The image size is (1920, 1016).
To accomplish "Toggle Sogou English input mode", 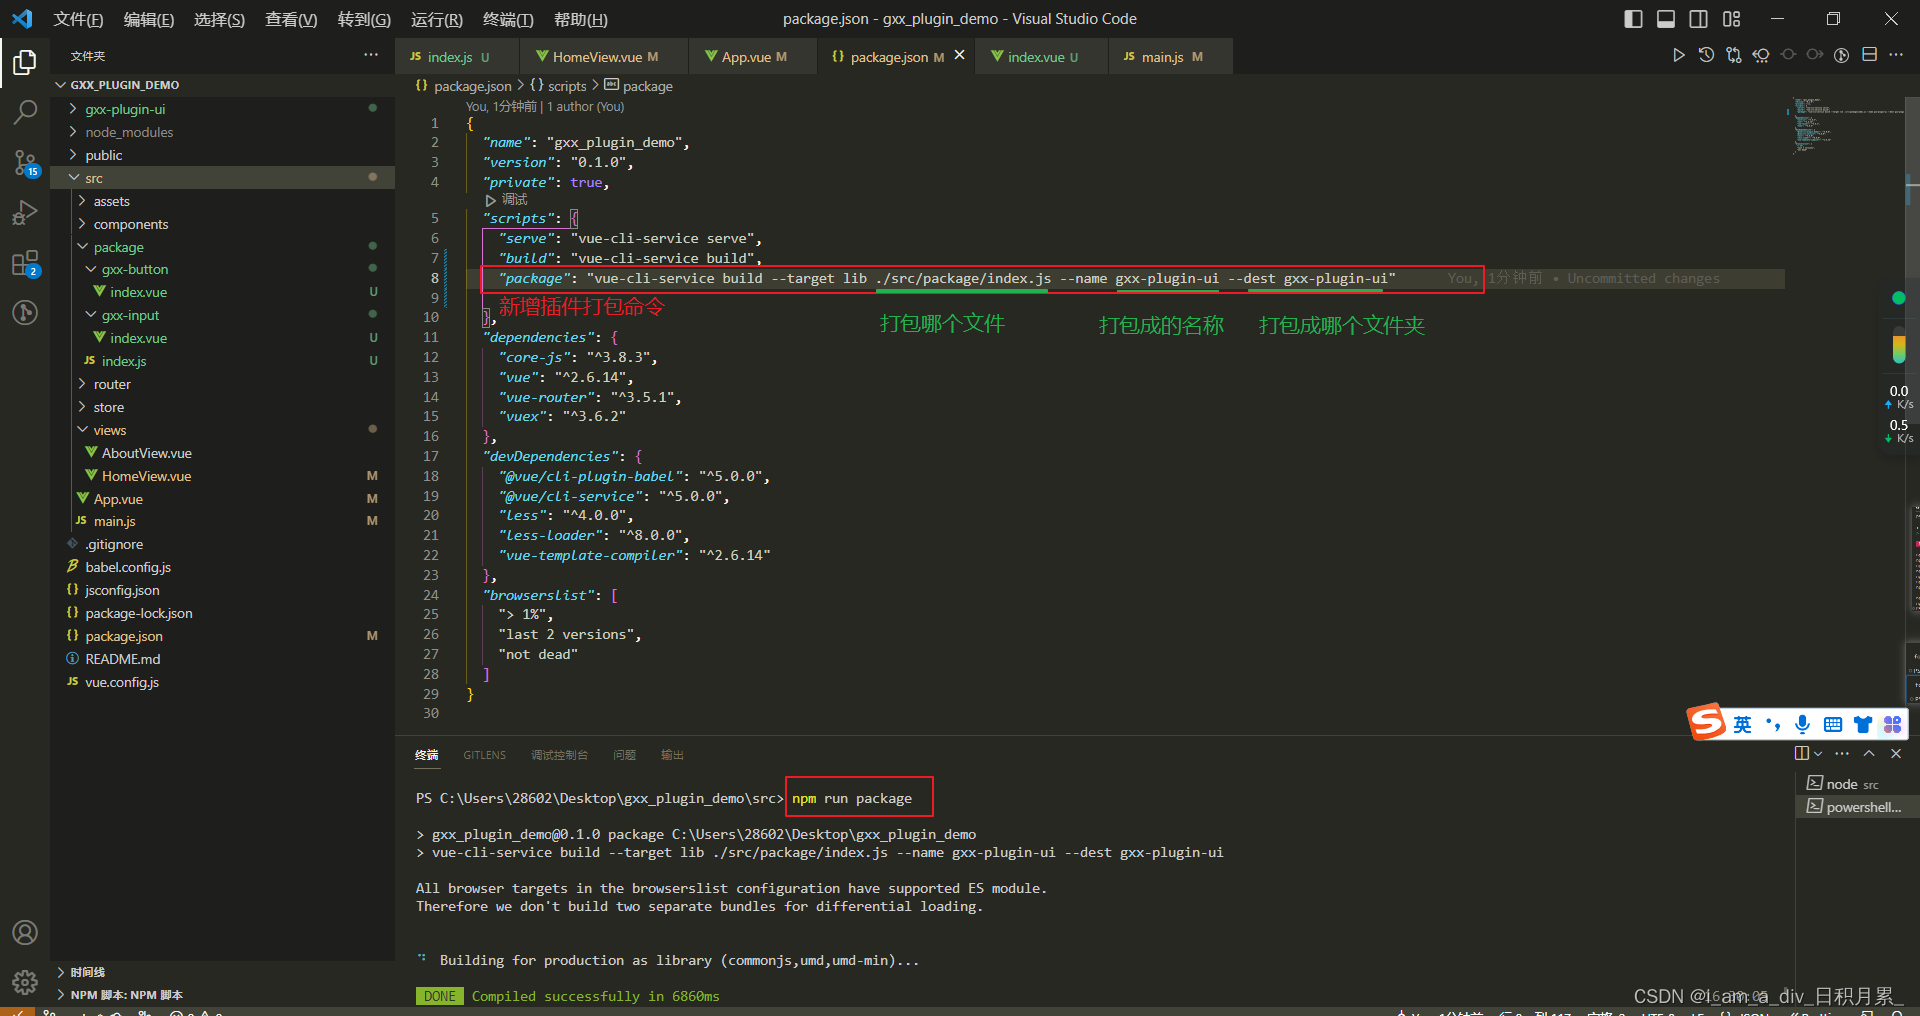I will [1742, 724].
